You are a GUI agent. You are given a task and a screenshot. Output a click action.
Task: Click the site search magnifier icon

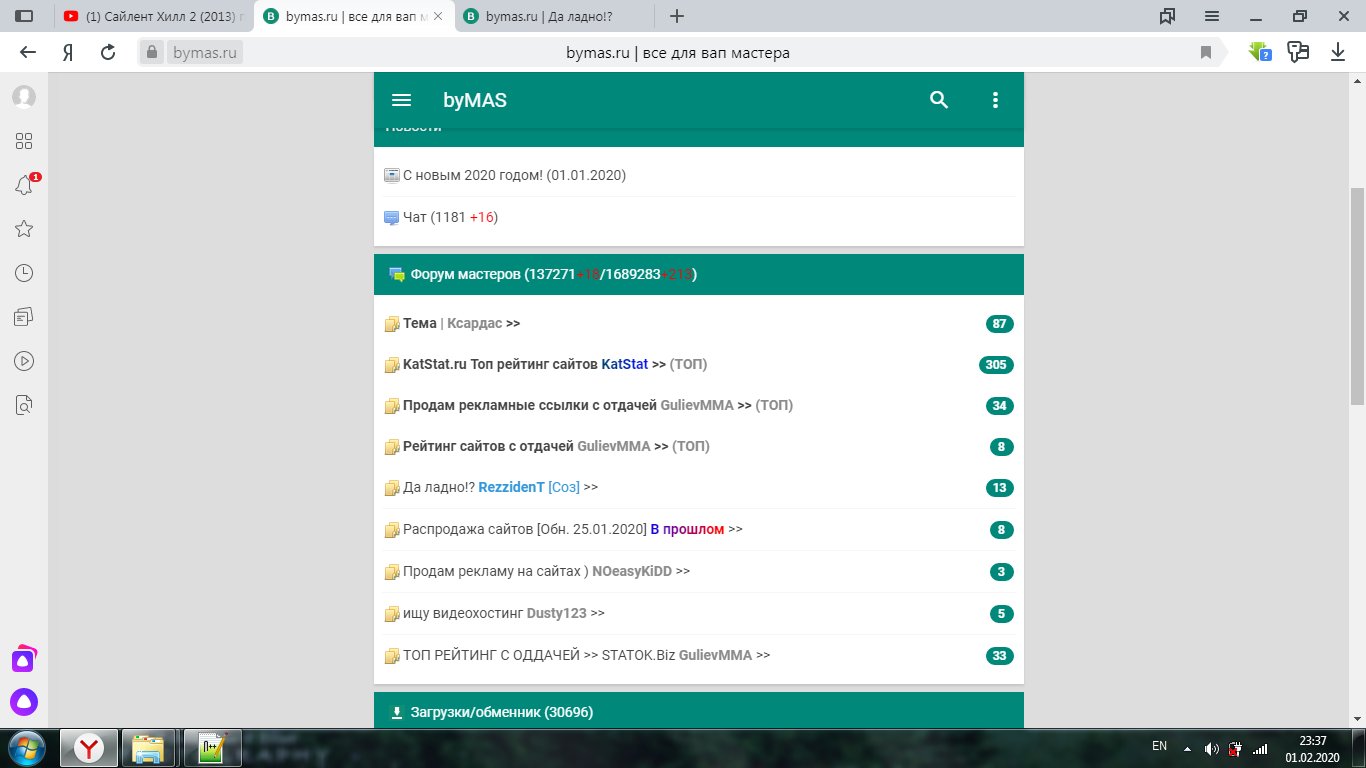pyautogui.click(x=939, y=100)
